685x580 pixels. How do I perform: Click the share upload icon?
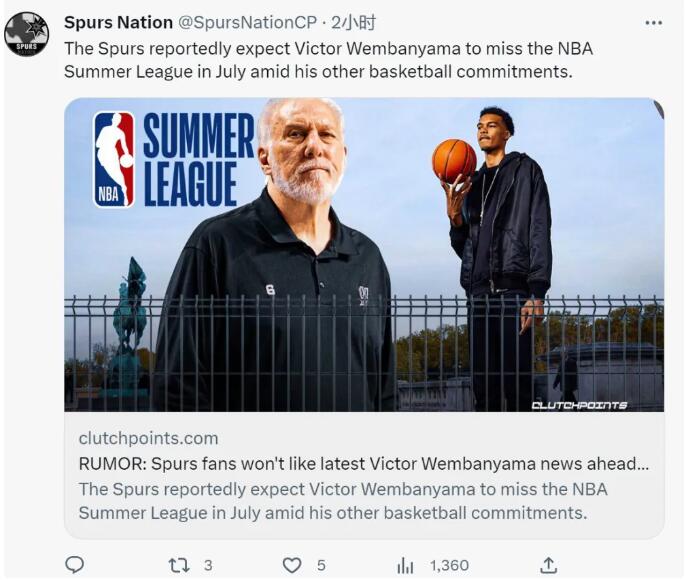pyautogui.click(x=548, y=565)
